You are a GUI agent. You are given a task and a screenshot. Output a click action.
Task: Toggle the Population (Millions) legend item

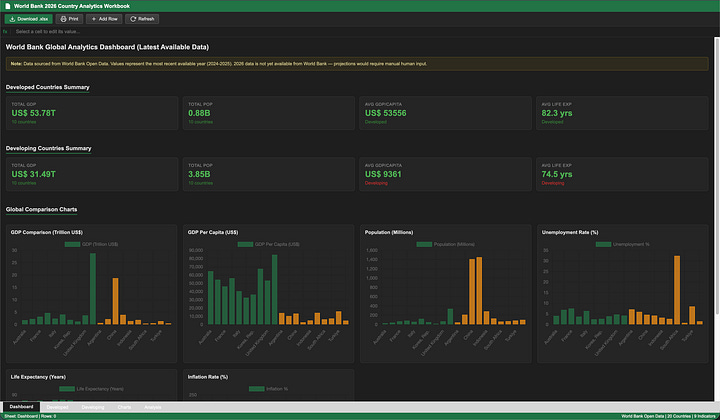tap(445, 244)
